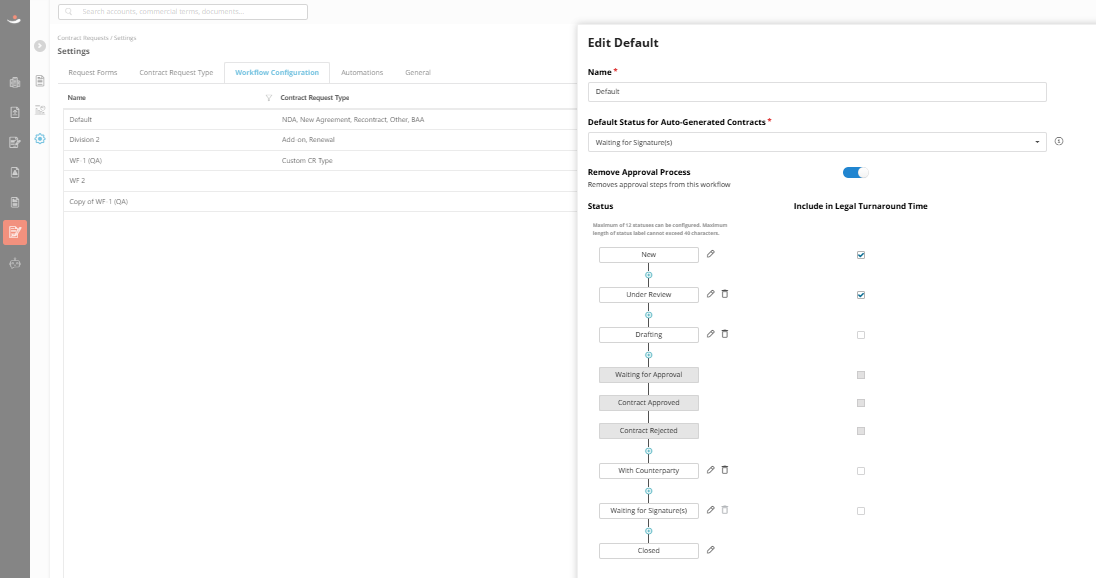This screenshot has width=1096, height=578.
Task: Open the Copy of WF-1 (QA) row
Action: 320,201
